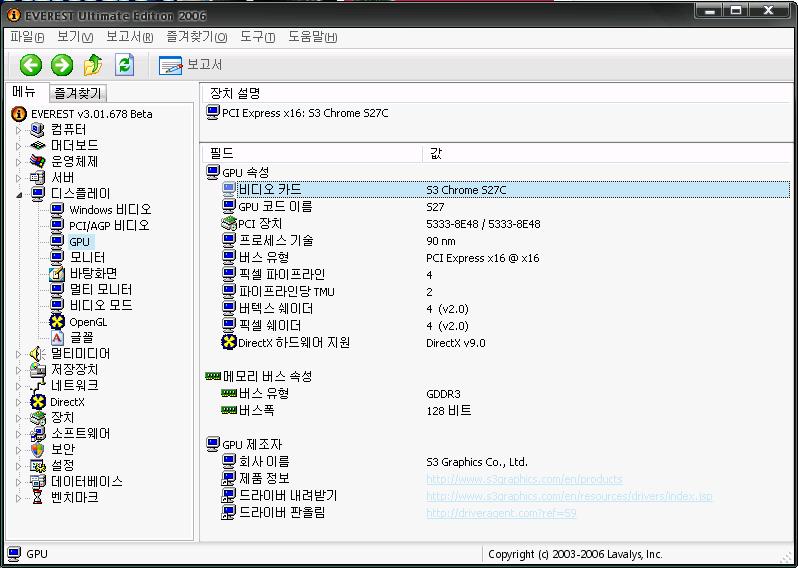Click the up-level folder arrow icon
The height and width of the screenshot is (568, 798).
pos(93,65)
